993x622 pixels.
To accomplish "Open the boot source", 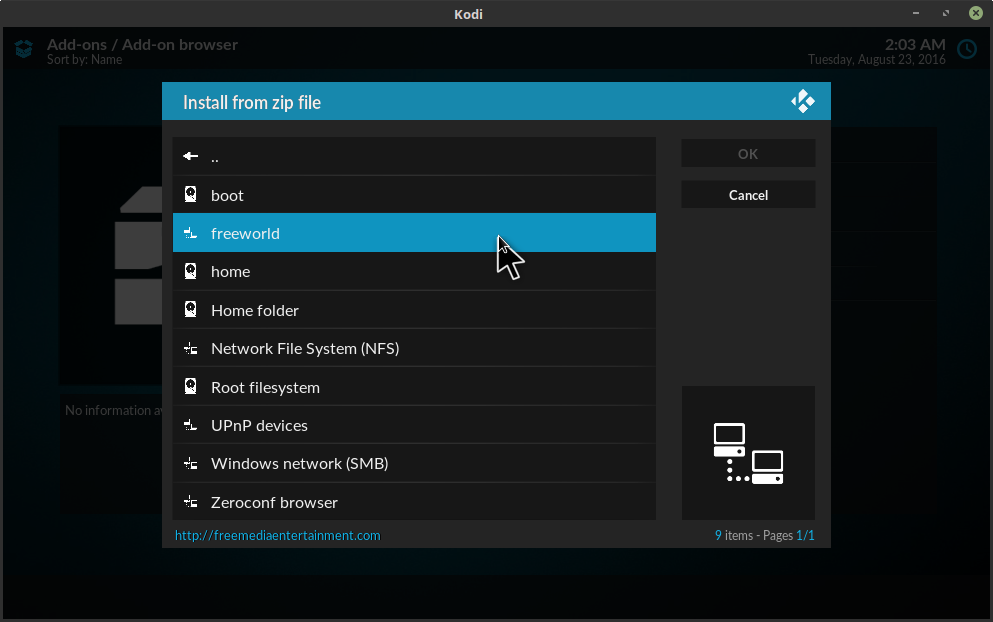I will pos(414,195).
